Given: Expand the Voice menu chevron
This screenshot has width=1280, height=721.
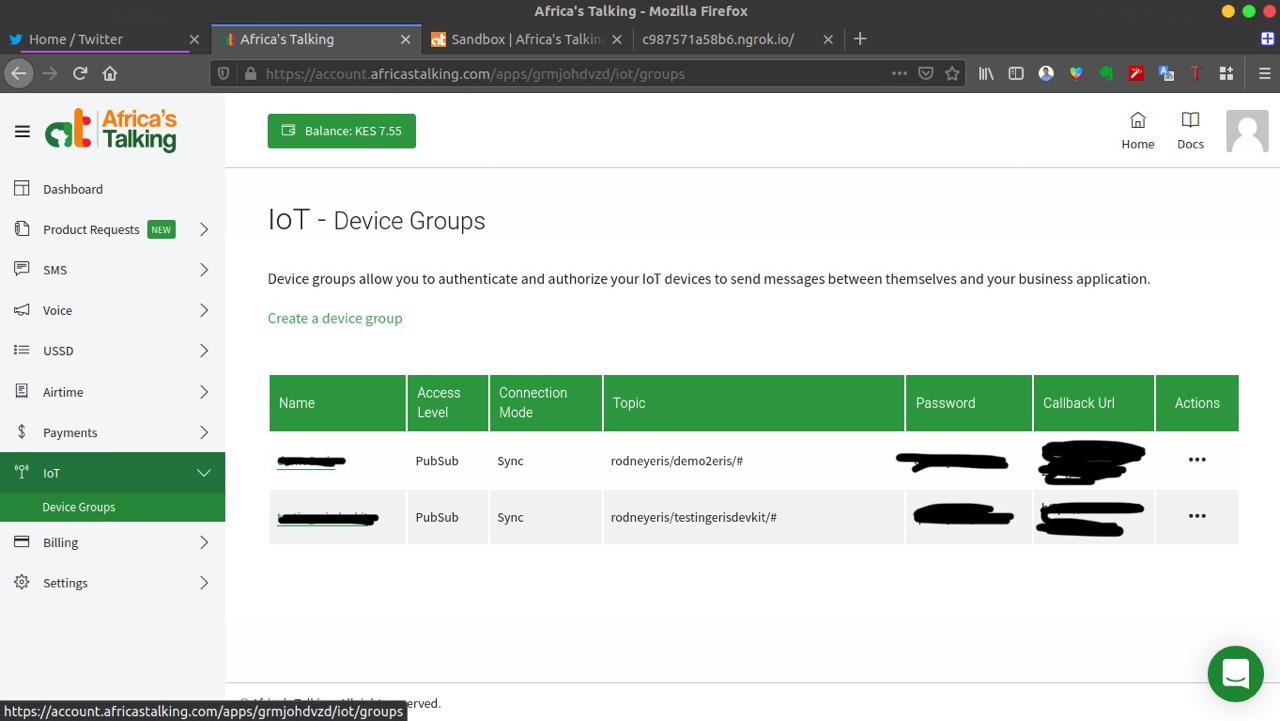Looking at the screenshot, I should [x=204, y=310].
